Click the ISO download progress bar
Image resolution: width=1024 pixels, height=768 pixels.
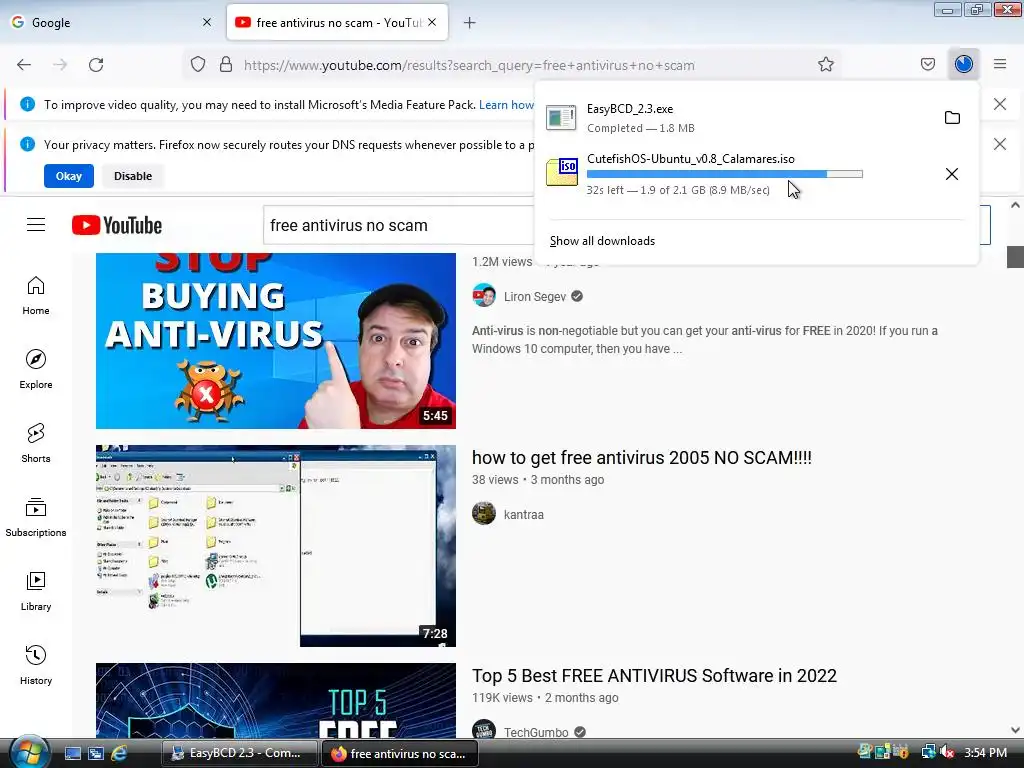pyautogui.click(x=724, y=174)
